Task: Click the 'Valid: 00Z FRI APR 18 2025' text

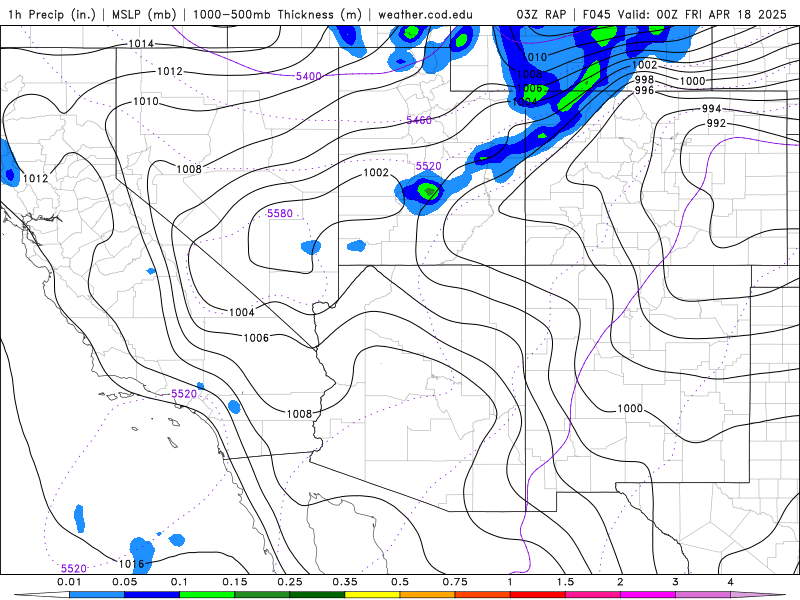Action: point(703,14)
